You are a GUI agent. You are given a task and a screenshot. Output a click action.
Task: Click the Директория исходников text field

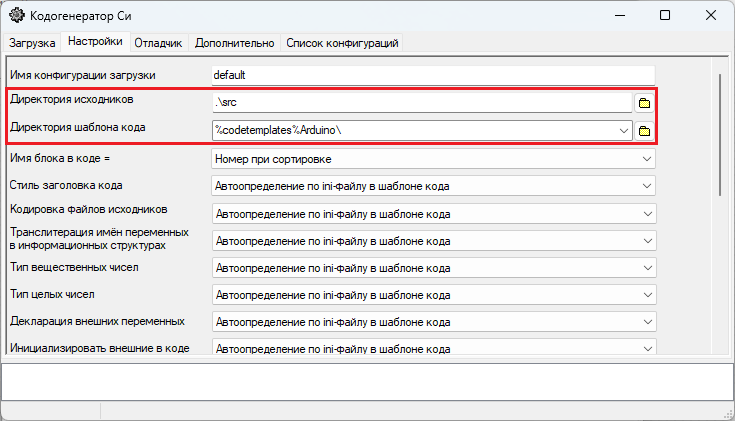pyautogui.click(x=420, y=103)
